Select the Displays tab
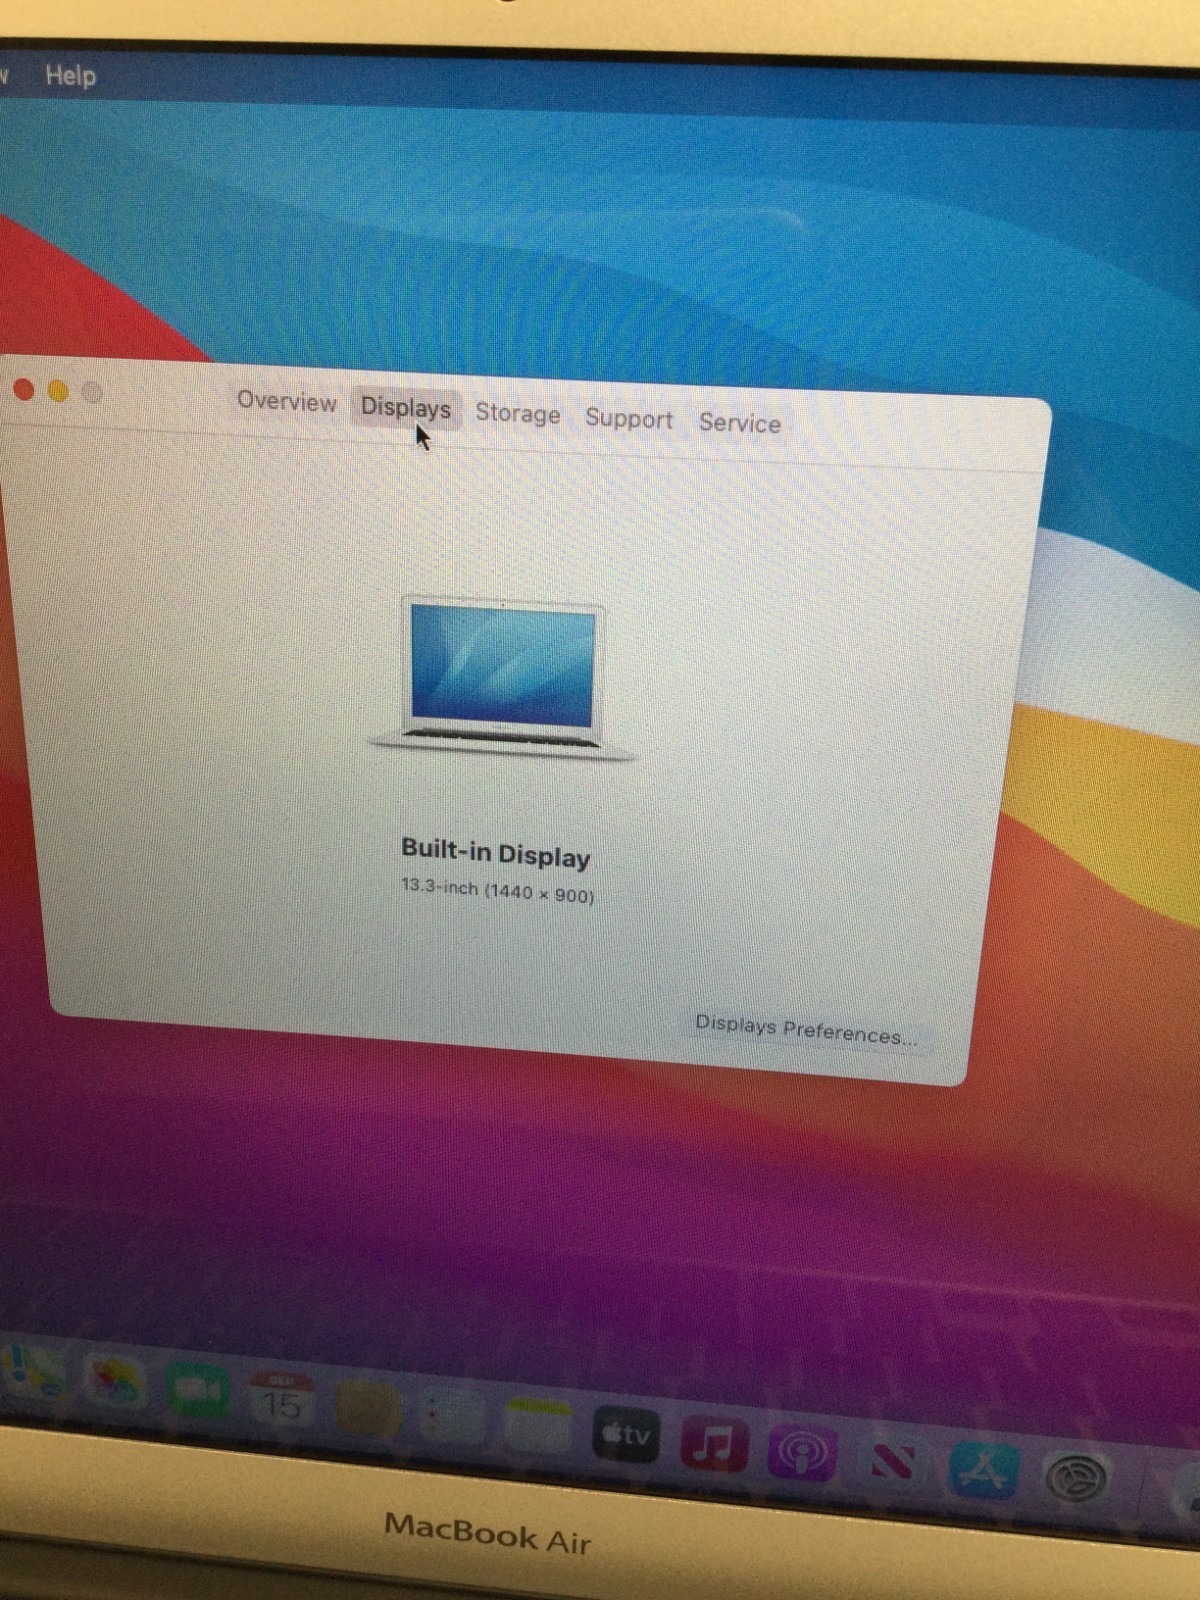 [406, 408]
